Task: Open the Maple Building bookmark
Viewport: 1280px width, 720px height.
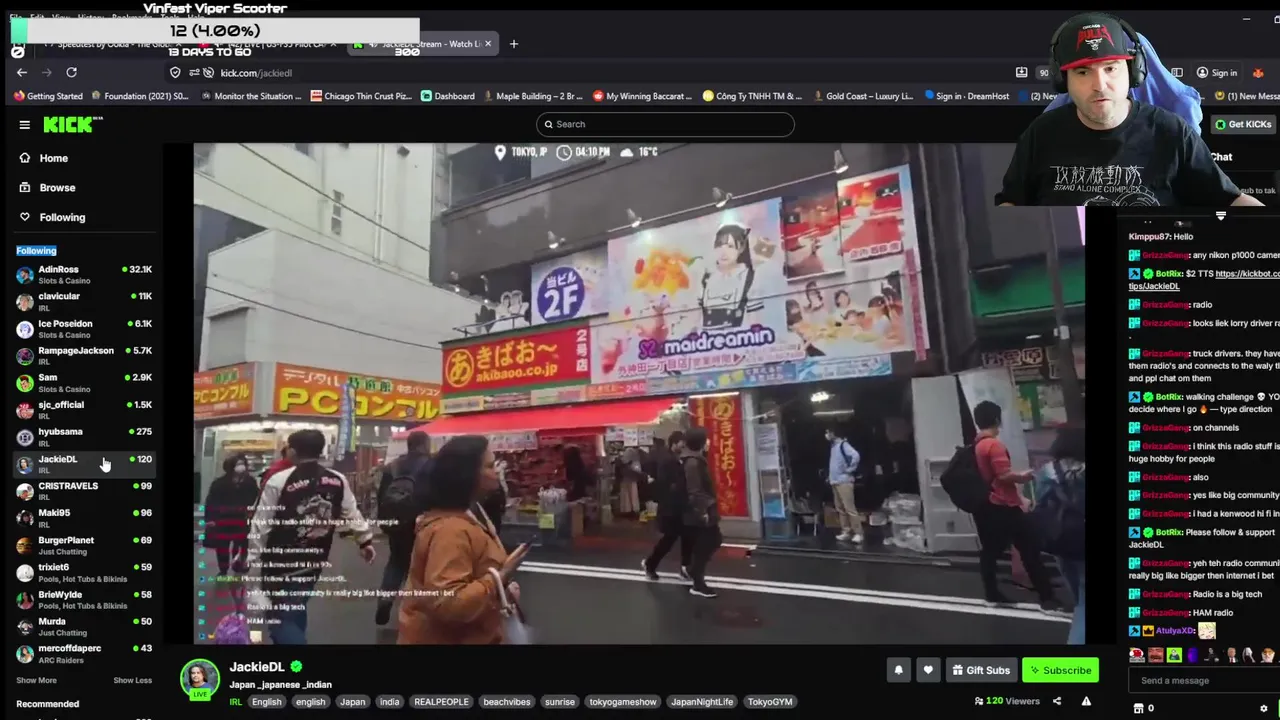Action: 533,96
